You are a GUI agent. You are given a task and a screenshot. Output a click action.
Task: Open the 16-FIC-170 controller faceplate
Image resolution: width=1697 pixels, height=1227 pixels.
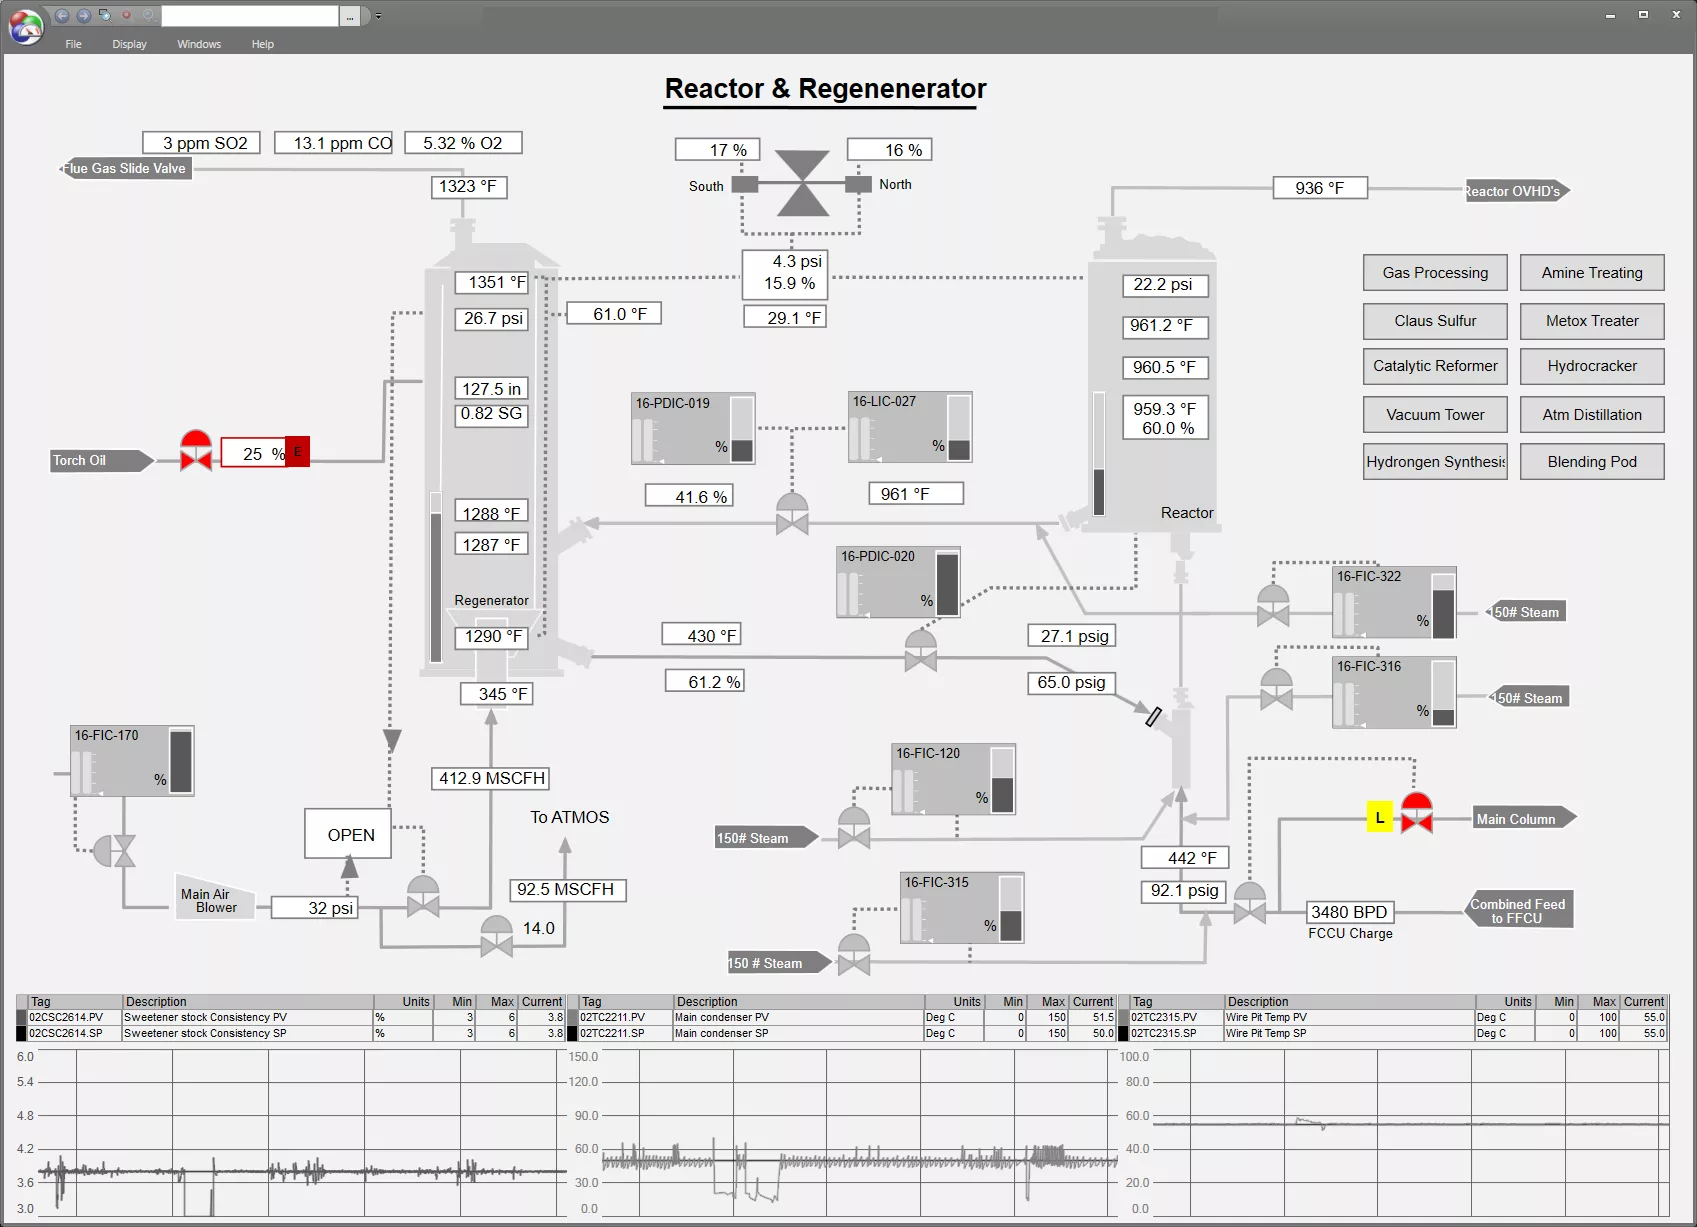coord(132,761)
